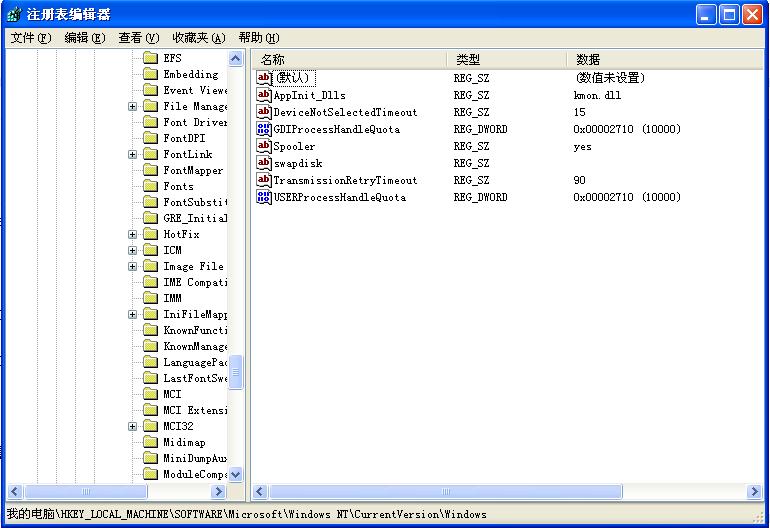Click the swapdisk string value icon

264,163
